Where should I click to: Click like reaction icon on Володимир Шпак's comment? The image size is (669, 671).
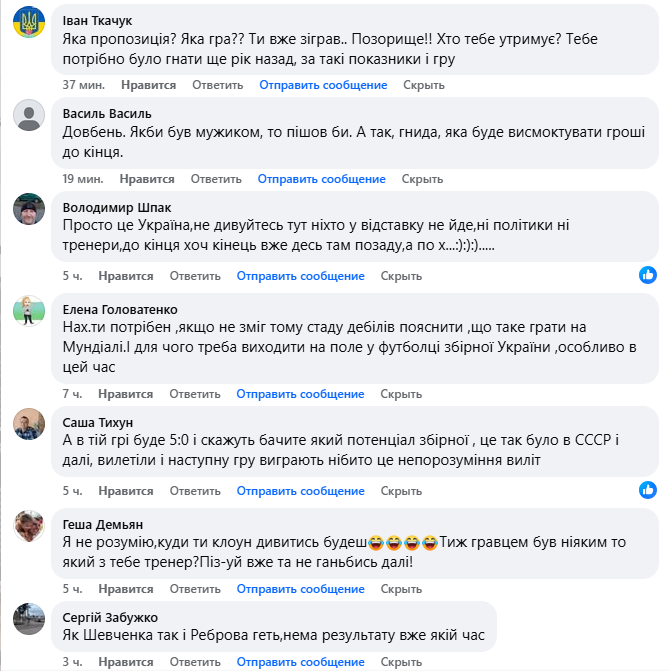tap(648, 274)
